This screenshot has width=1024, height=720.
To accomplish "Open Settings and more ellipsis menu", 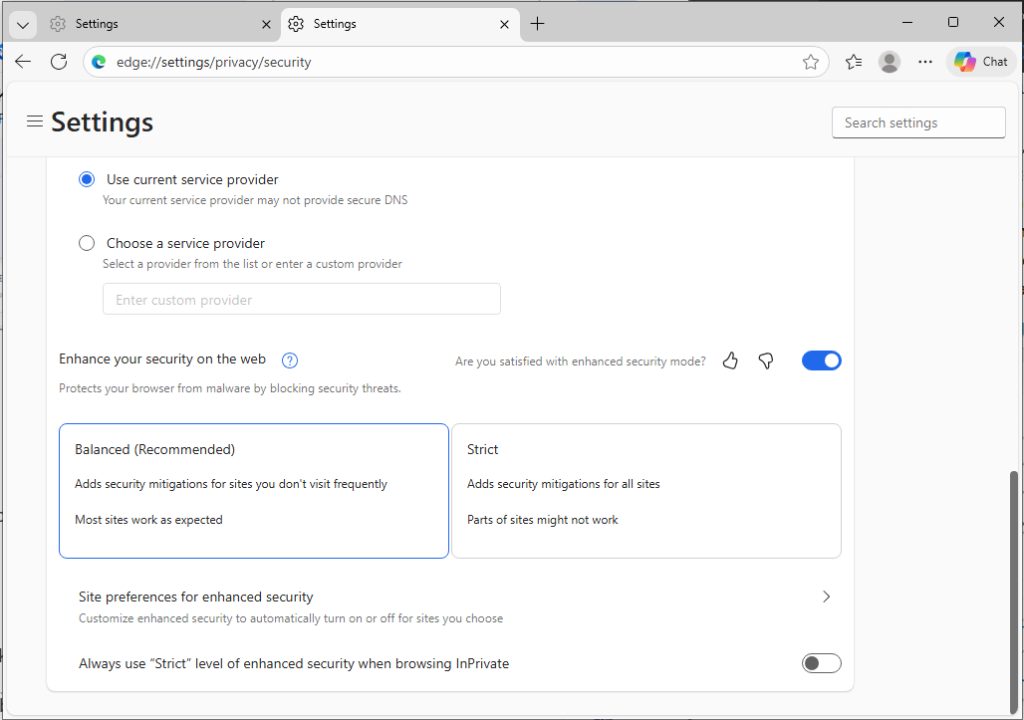I will pos(925,62).
